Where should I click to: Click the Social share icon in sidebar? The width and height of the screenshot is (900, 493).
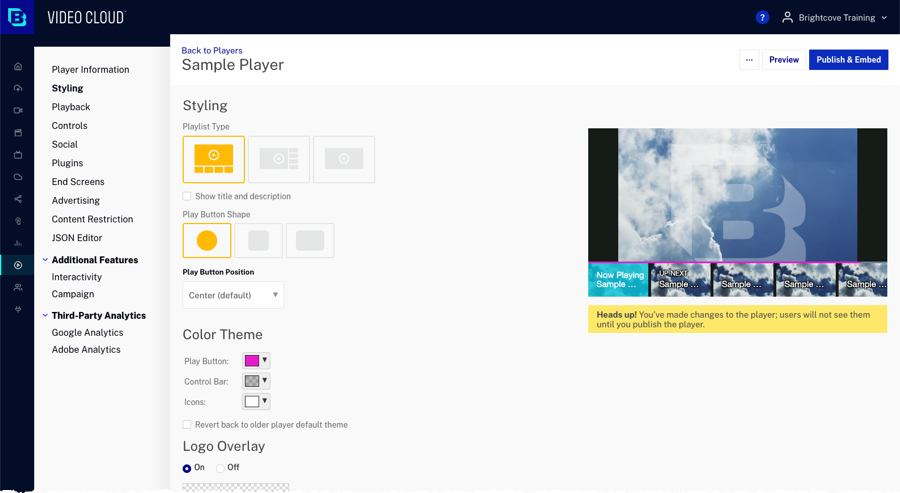tap(18, 199)
